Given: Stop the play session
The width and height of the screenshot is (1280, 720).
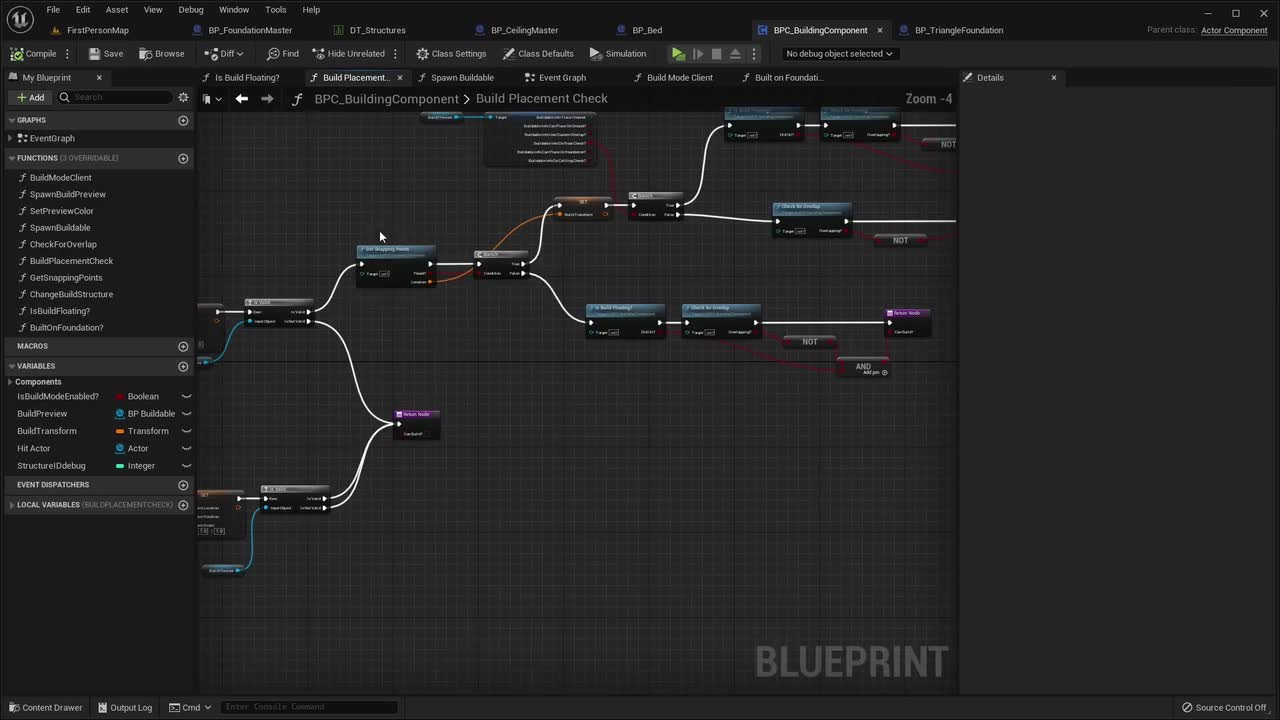Looking at the screenshot, I should click(716, 54).
